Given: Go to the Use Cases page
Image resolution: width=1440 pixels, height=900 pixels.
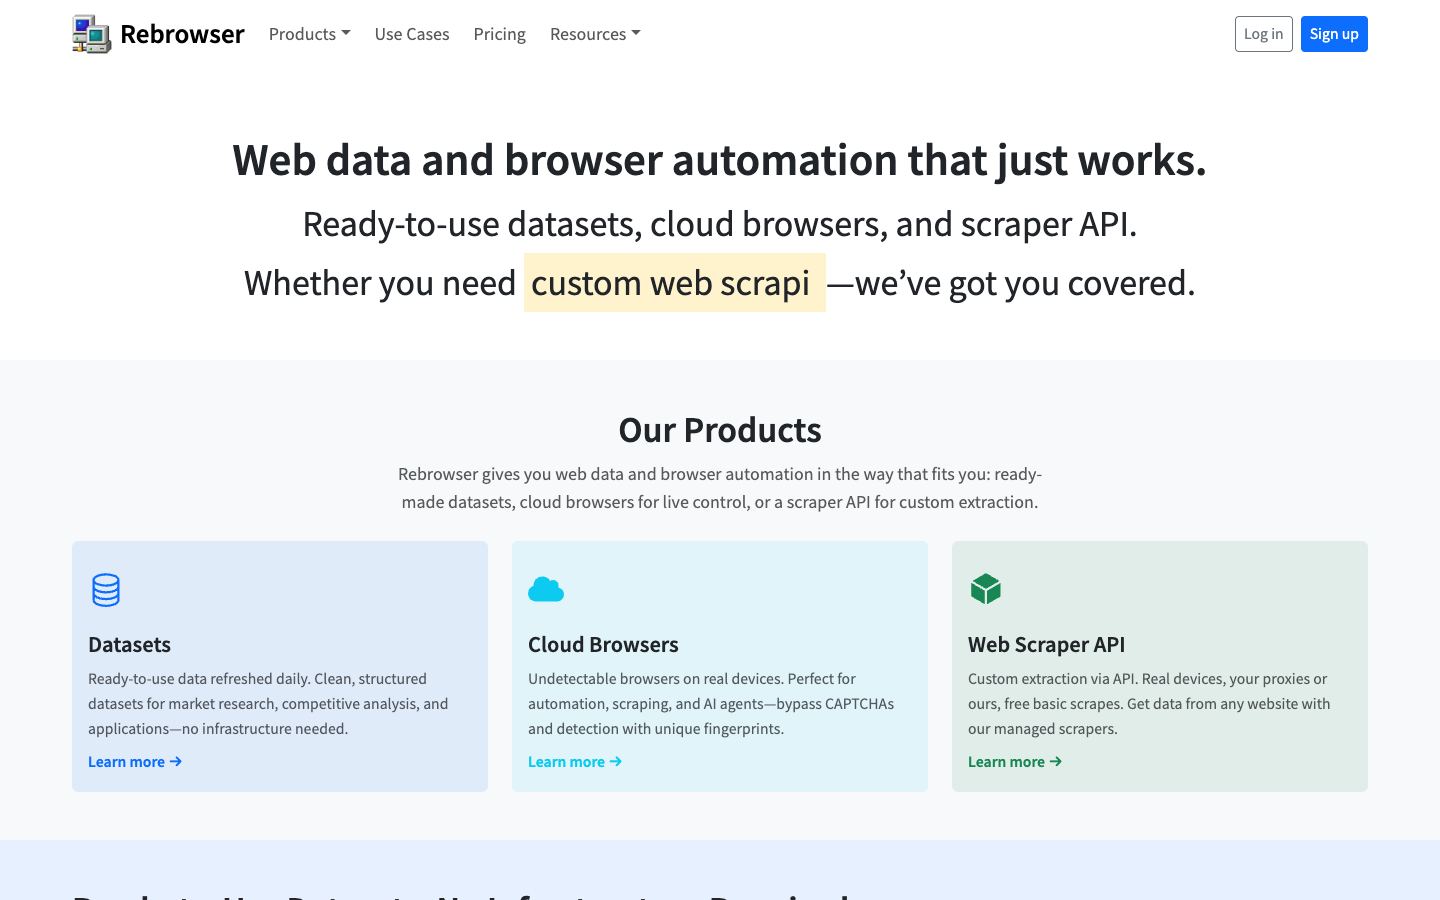Looking at the screenshot, I should click(412, 34).
